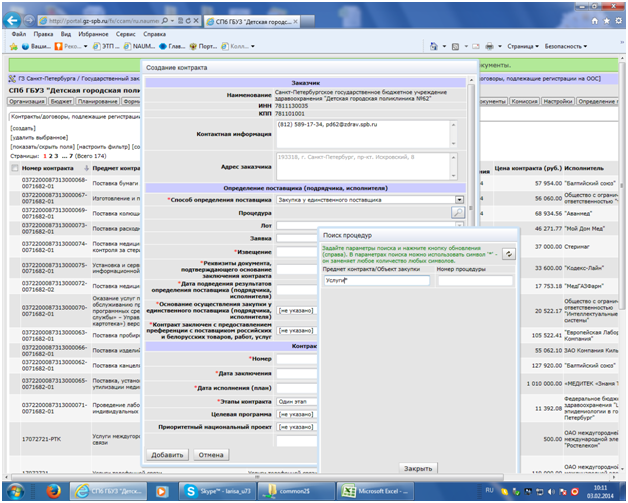Click the Добавить button

[x=167, y=455]
